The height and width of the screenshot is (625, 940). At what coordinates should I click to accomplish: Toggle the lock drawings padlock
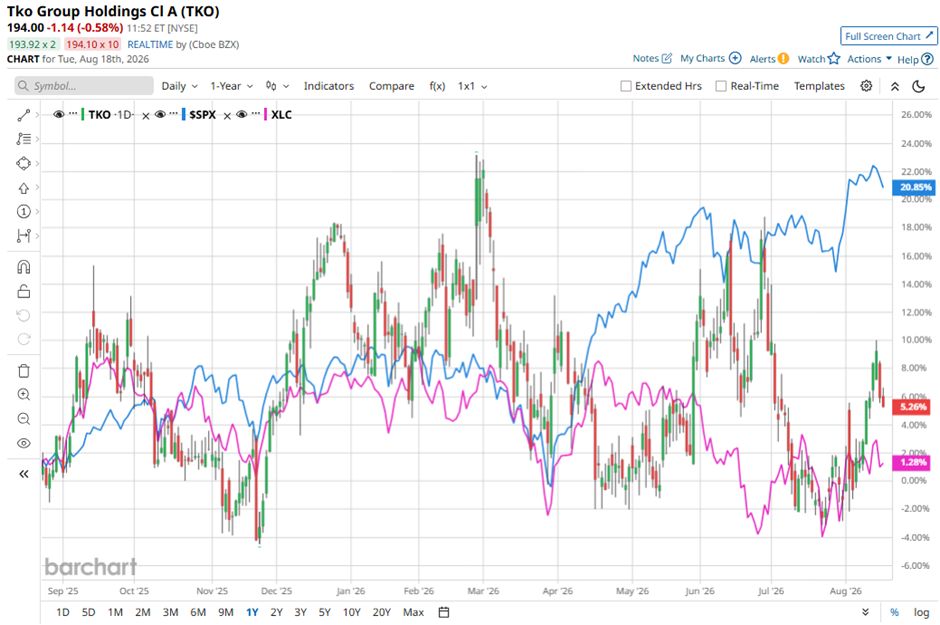click(x=23, y=291)
